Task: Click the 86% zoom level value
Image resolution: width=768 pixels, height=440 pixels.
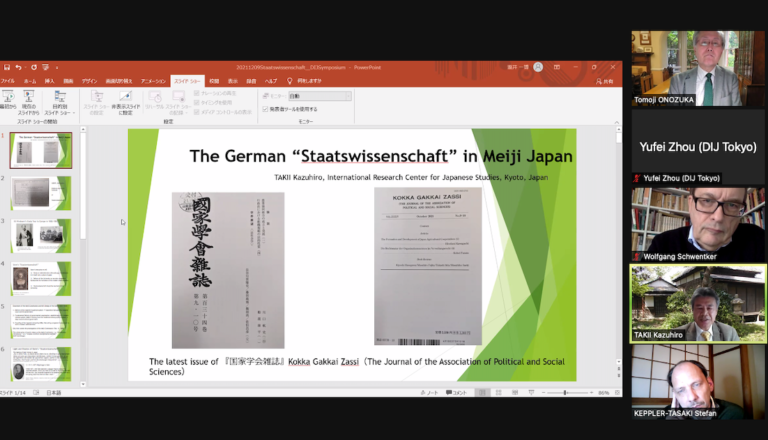Action: pos(603,392)
